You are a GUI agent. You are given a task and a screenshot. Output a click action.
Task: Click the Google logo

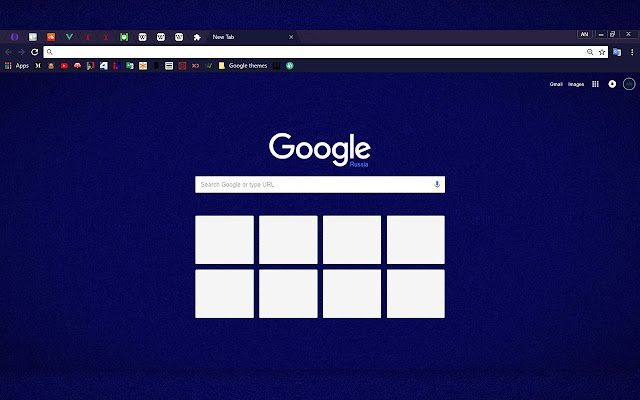[320, 149]
